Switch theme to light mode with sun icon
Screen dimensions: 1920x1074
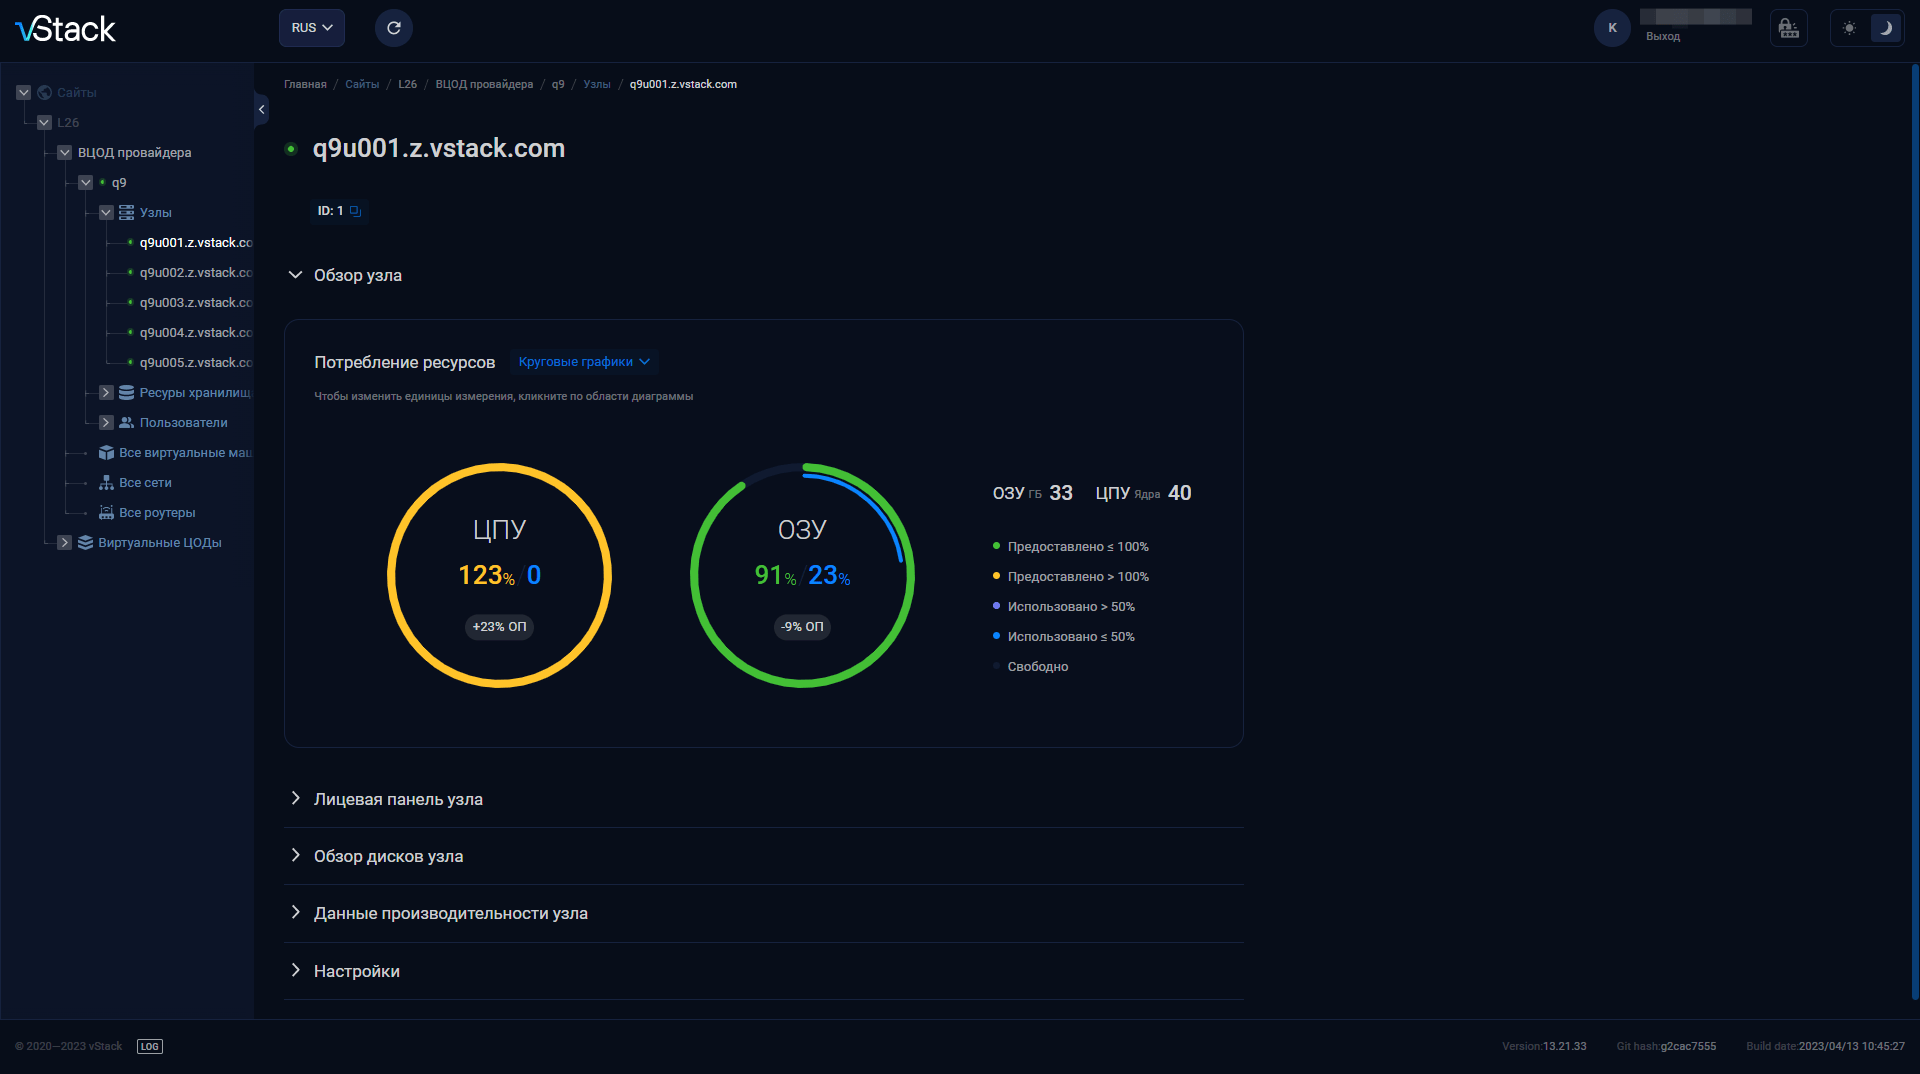[1849, 28]
